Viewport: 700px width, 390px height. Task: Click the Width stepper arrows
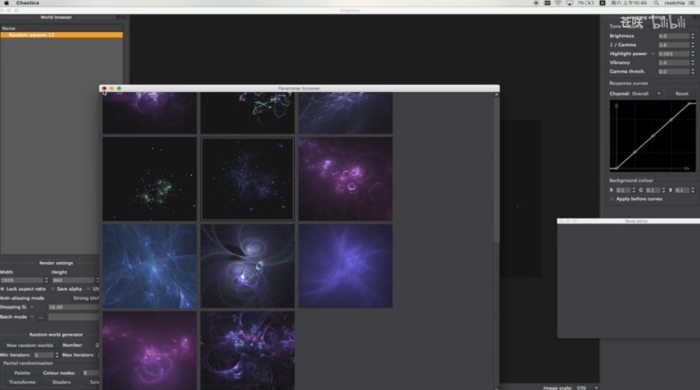click(x=46, y=280)
